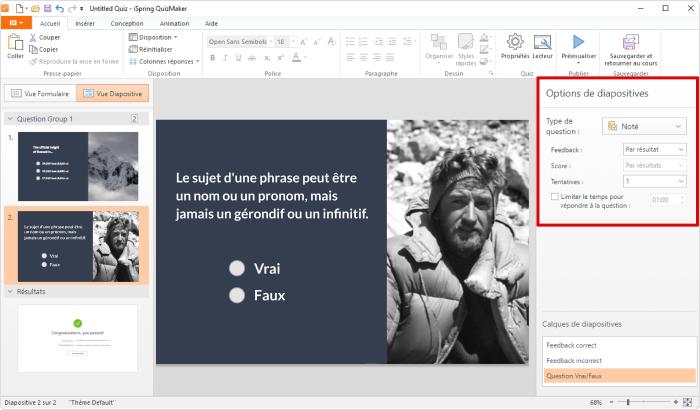Click the question text on the slide
700x410 pixels.
[x=272, y=196]
